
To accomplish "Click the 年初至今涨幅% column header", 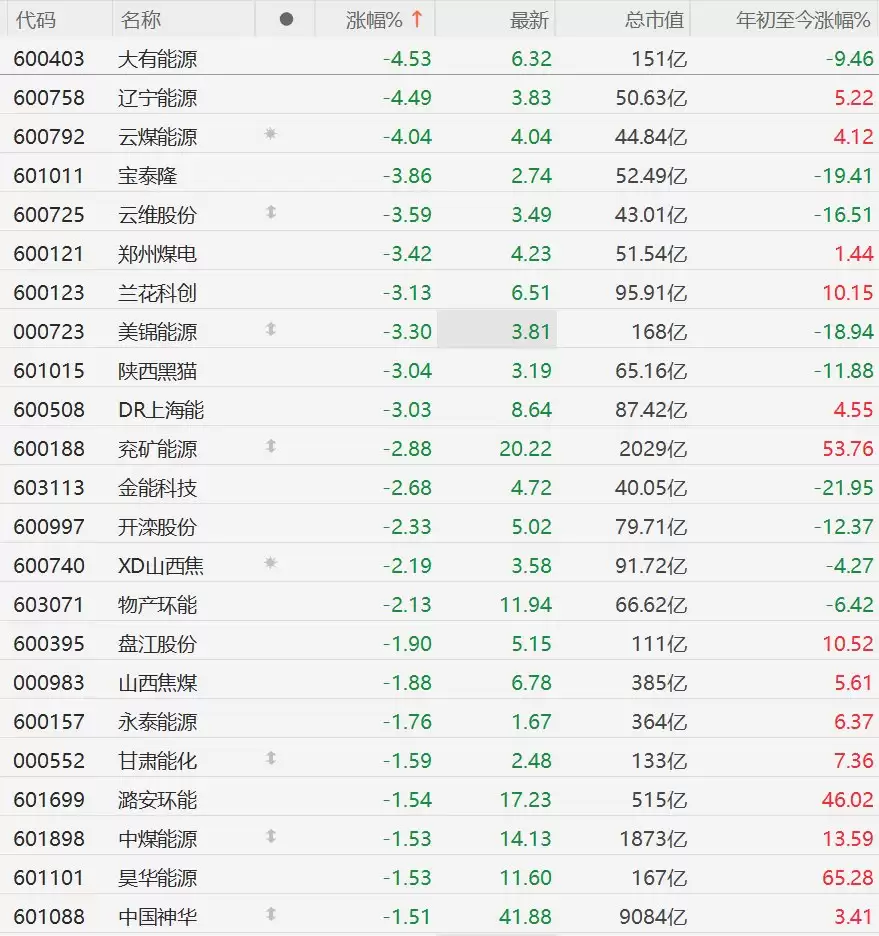I will [x=803, y=20].
